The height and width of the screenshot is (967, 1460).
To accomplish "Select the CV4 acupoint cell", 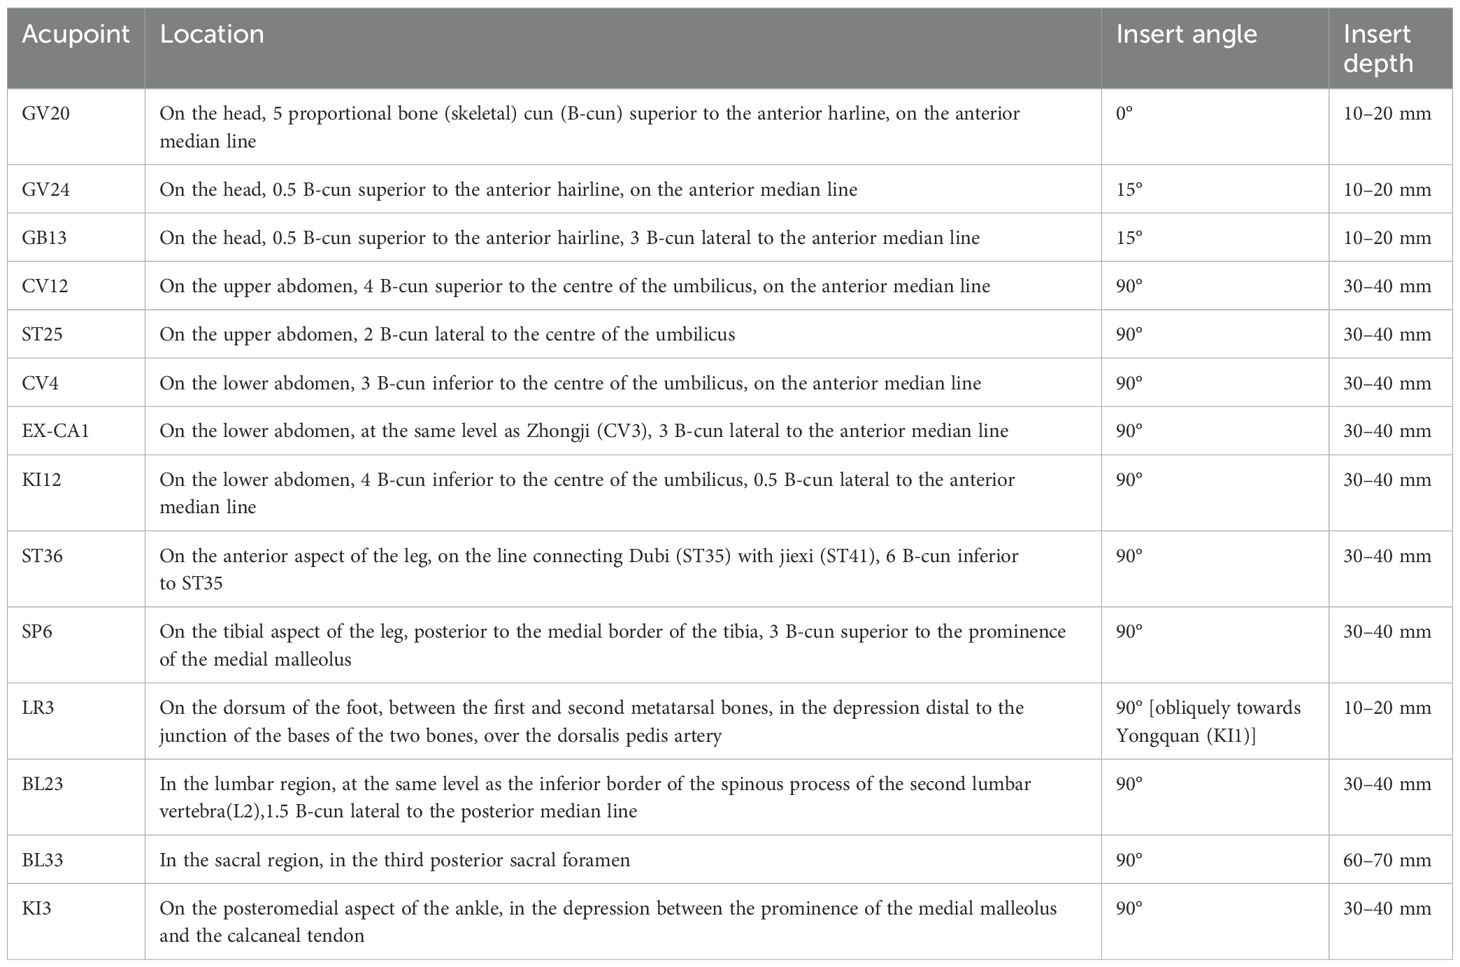I will (40, 383).
